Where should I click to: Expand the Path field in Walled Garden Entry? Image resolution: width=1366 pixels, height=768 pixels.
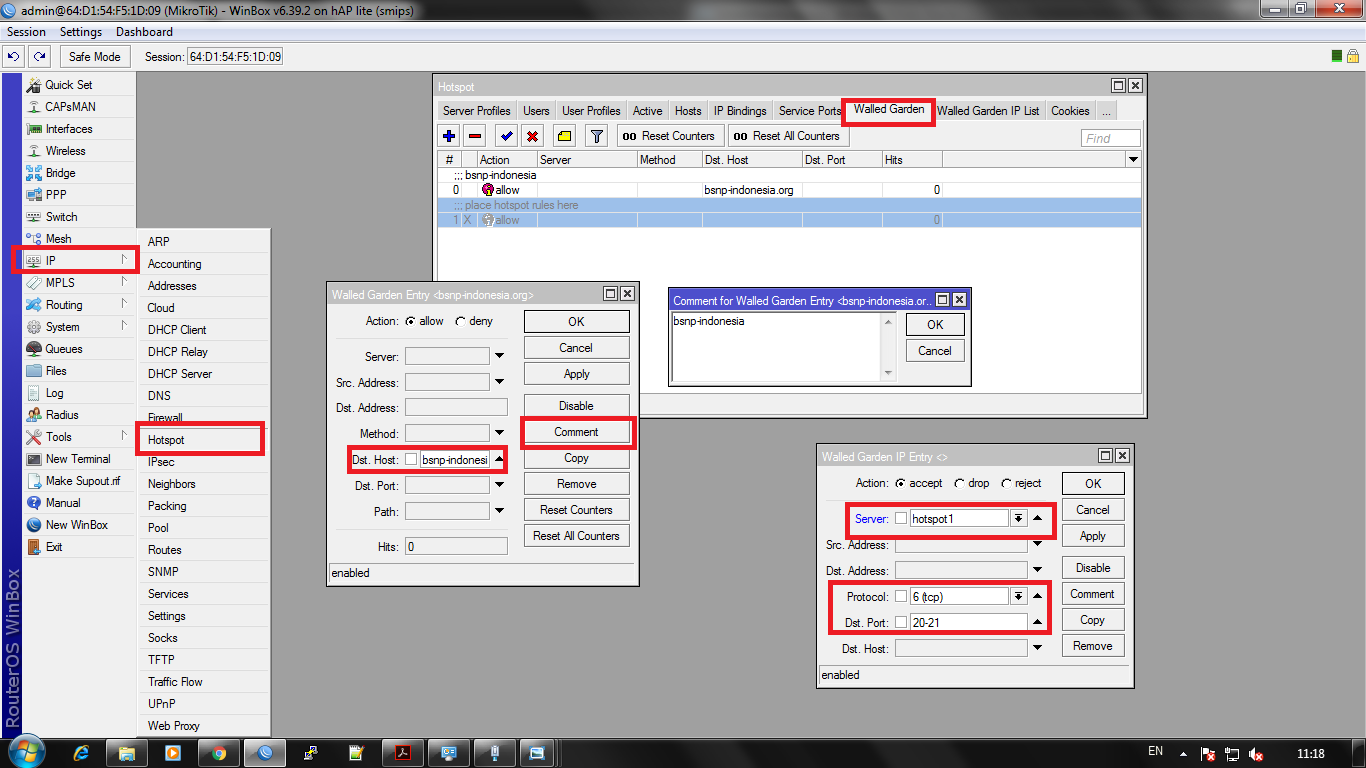click(499, 512)
